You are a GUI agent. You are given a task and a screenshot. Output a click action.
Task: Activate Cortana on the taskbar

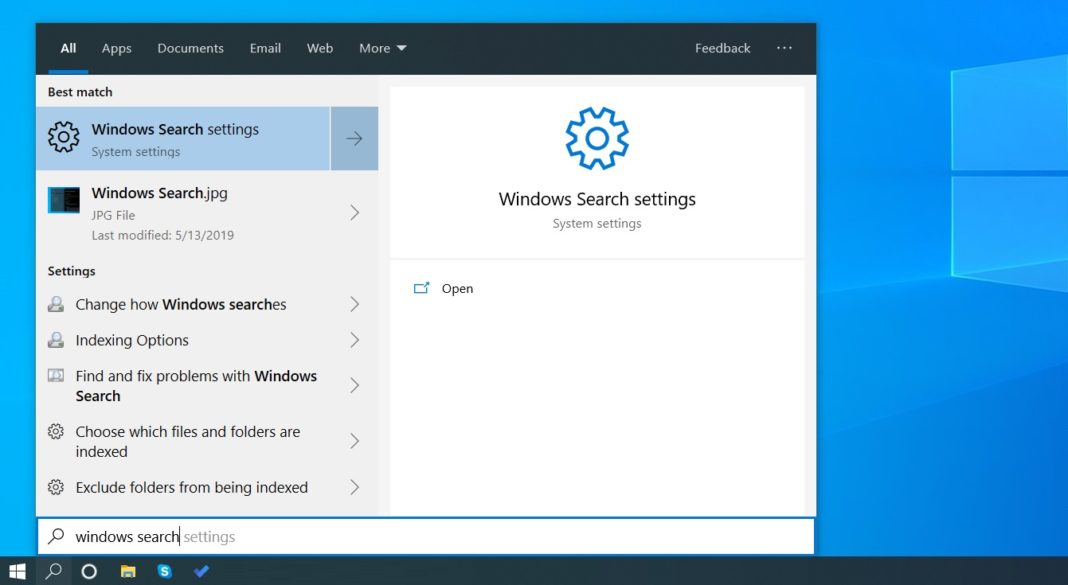pos(90,571)
